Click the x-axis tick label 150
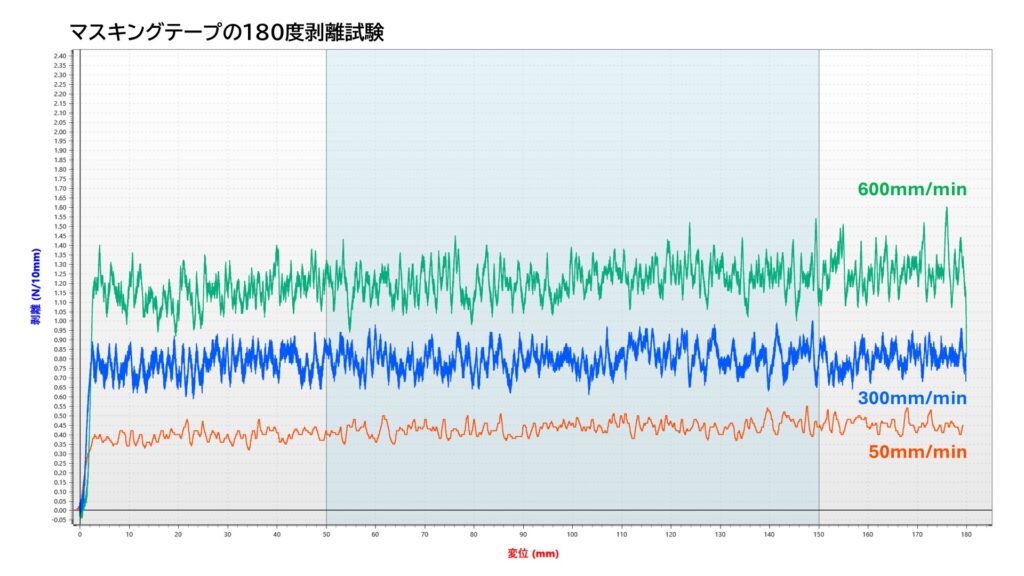Image resolution: width=1024 pixels, height=576 pixels. click(819, 534)
